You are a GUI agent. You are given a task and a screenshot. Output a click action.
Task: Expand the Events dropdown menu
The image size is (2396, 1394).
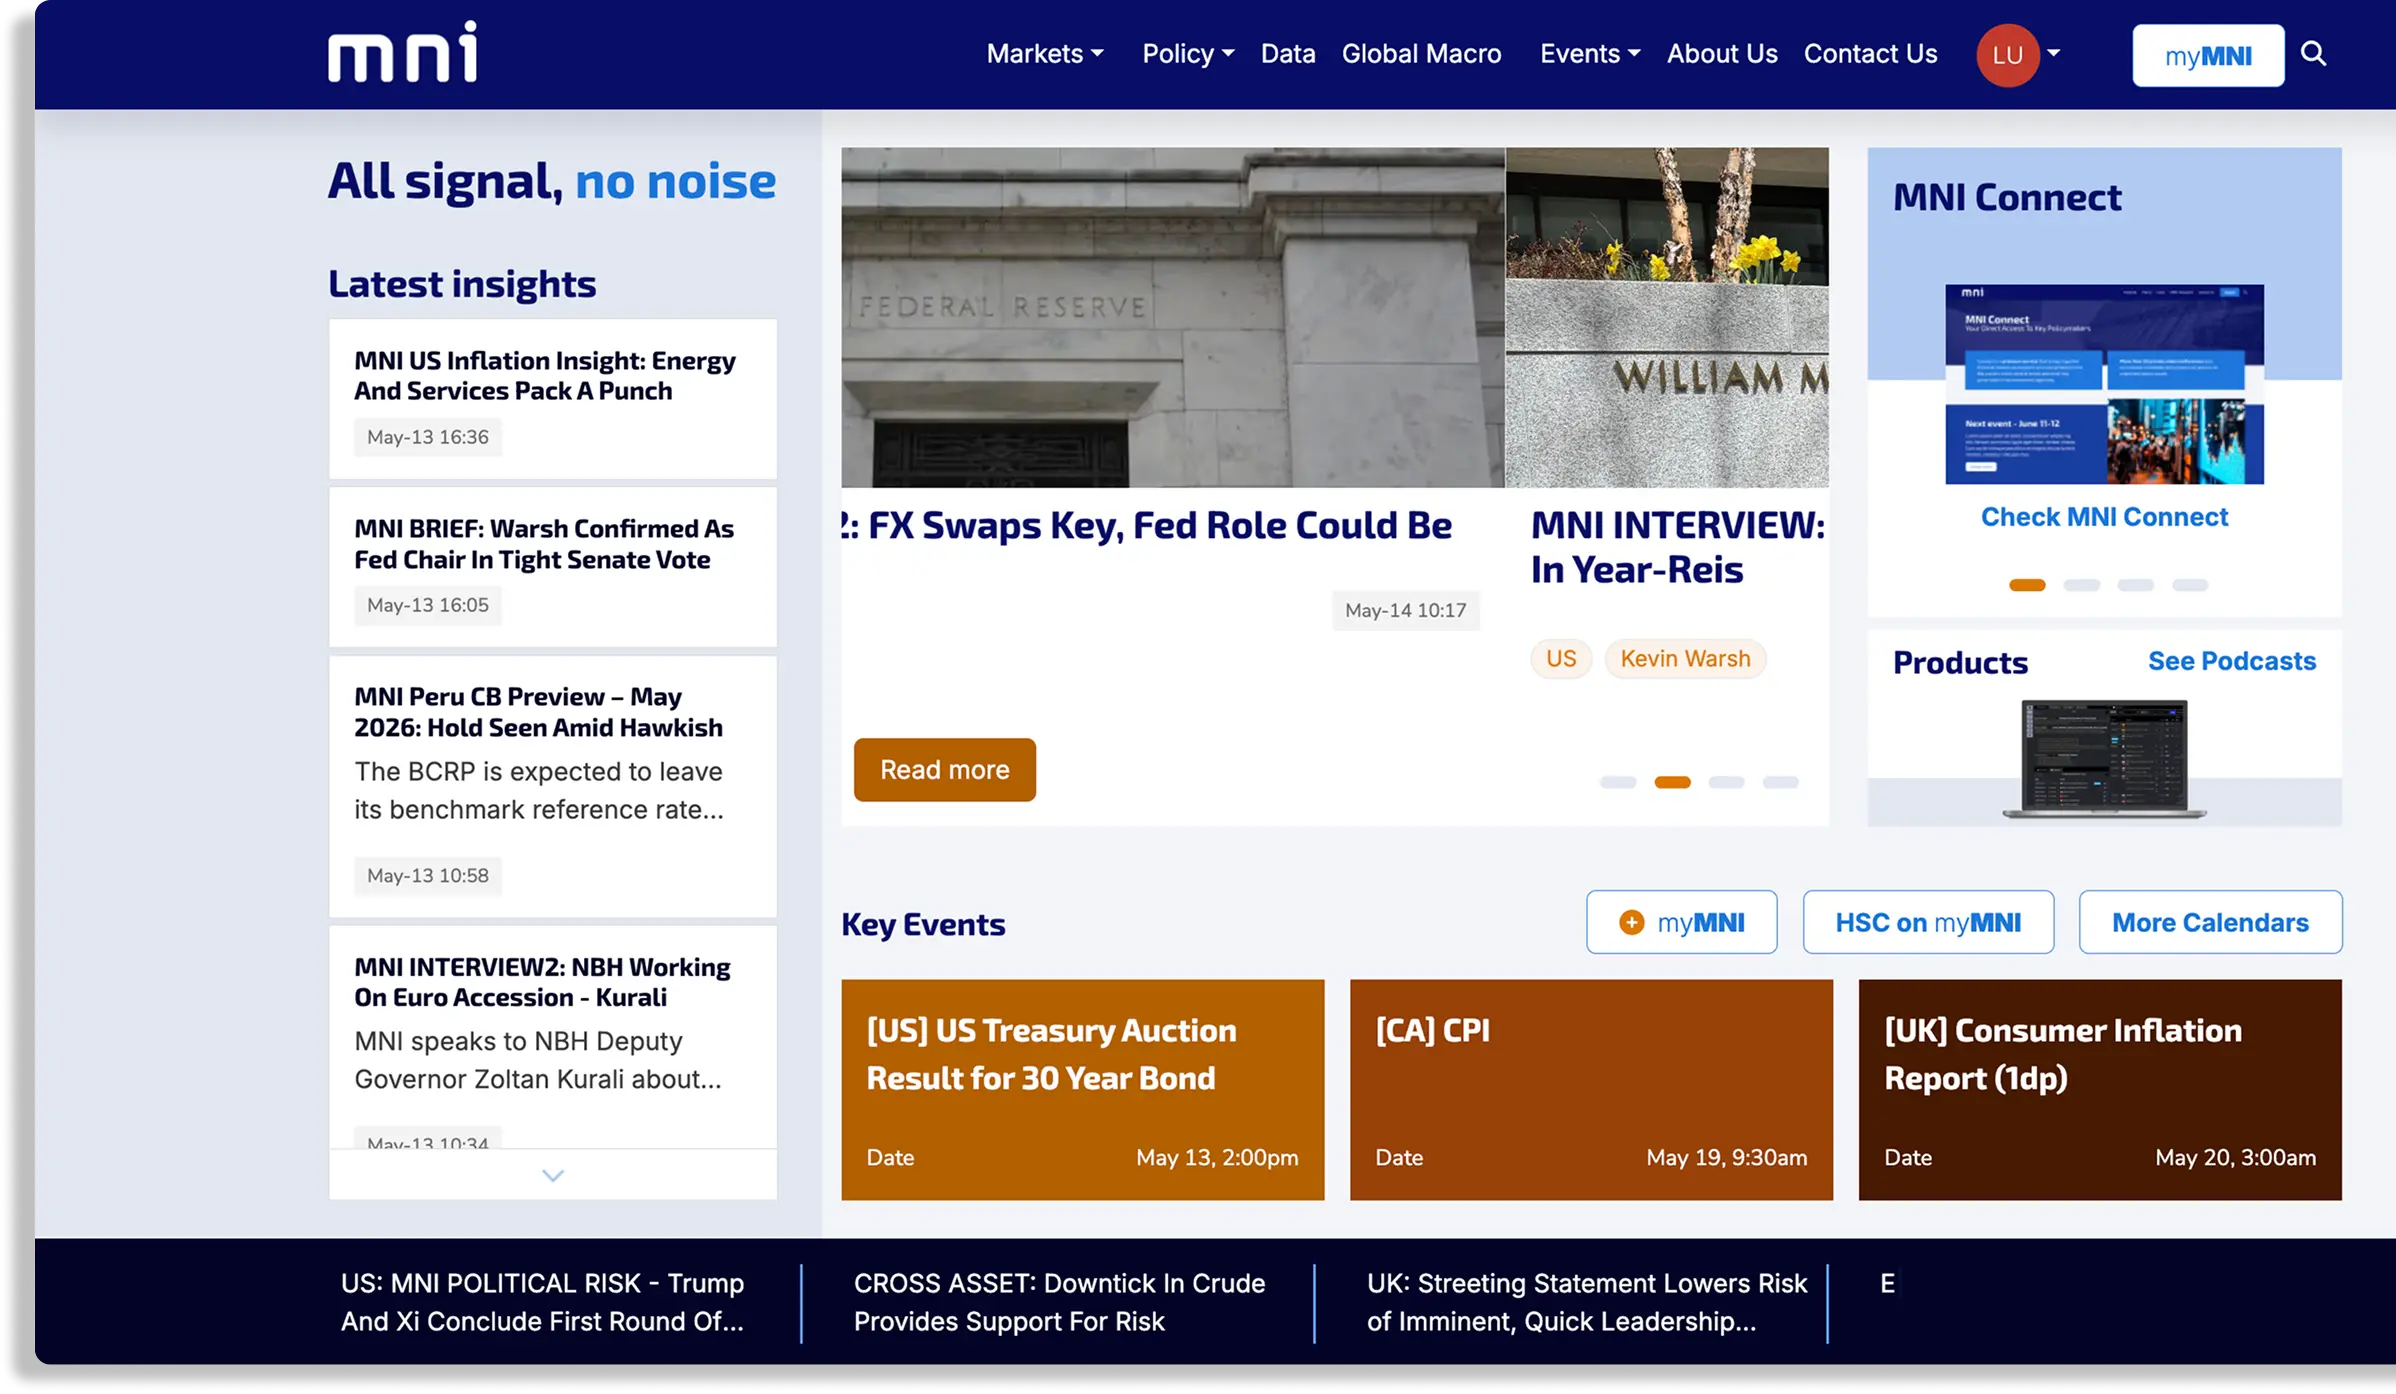1589,53
